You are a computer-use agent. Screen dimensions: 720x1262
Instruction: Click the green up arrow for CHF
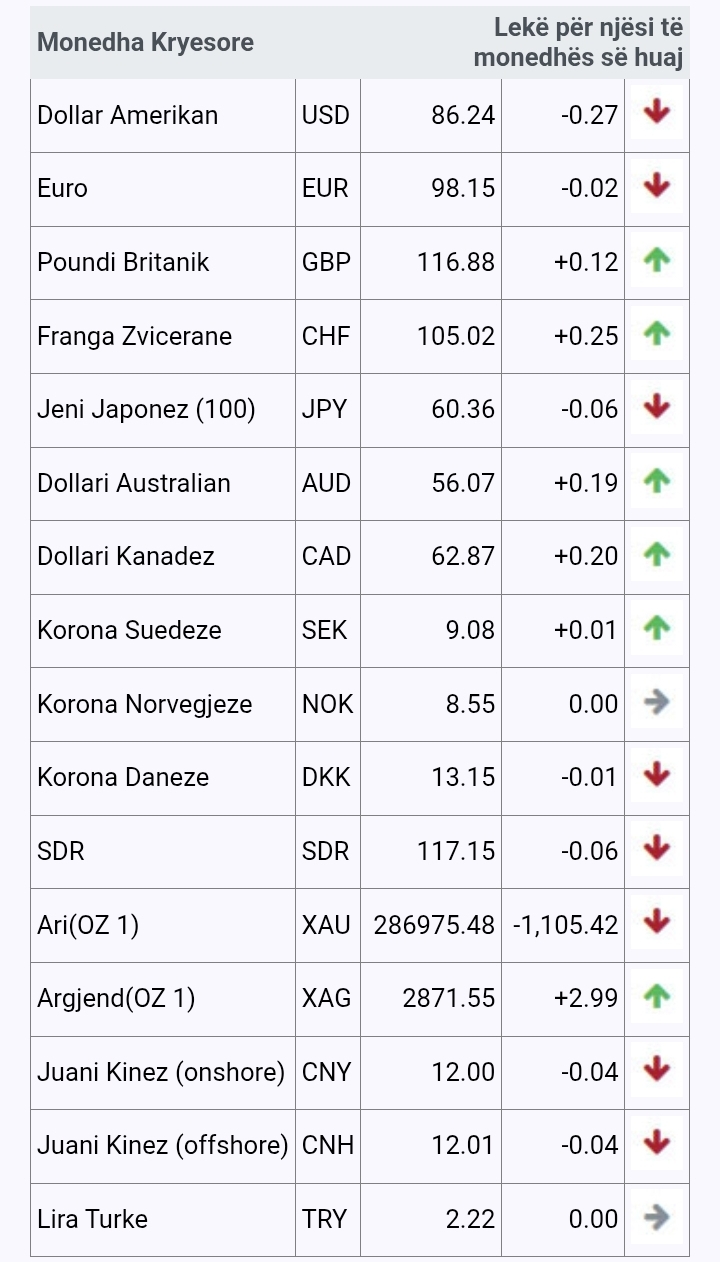pos(656,334)
